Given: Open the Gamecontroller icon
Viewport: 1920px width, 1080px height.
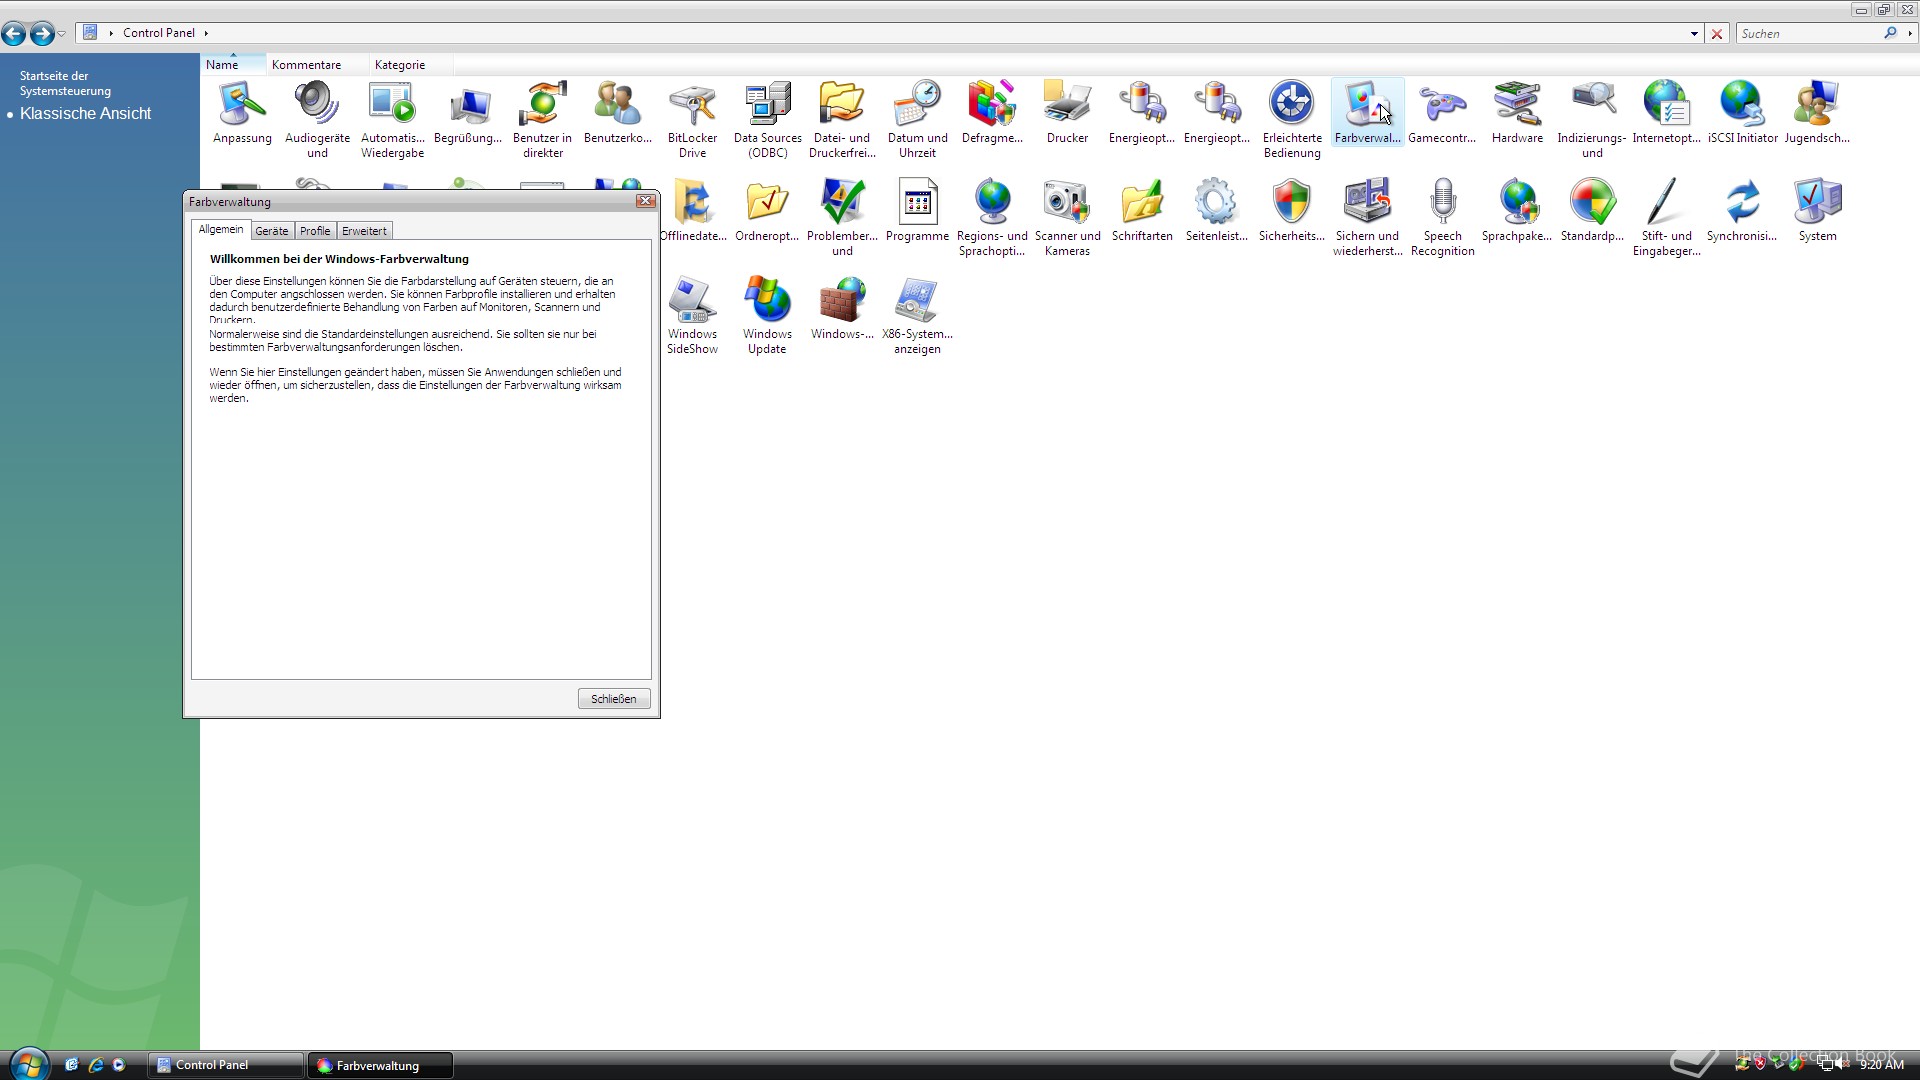Looking at the screenshot, I should (1442, 112).
